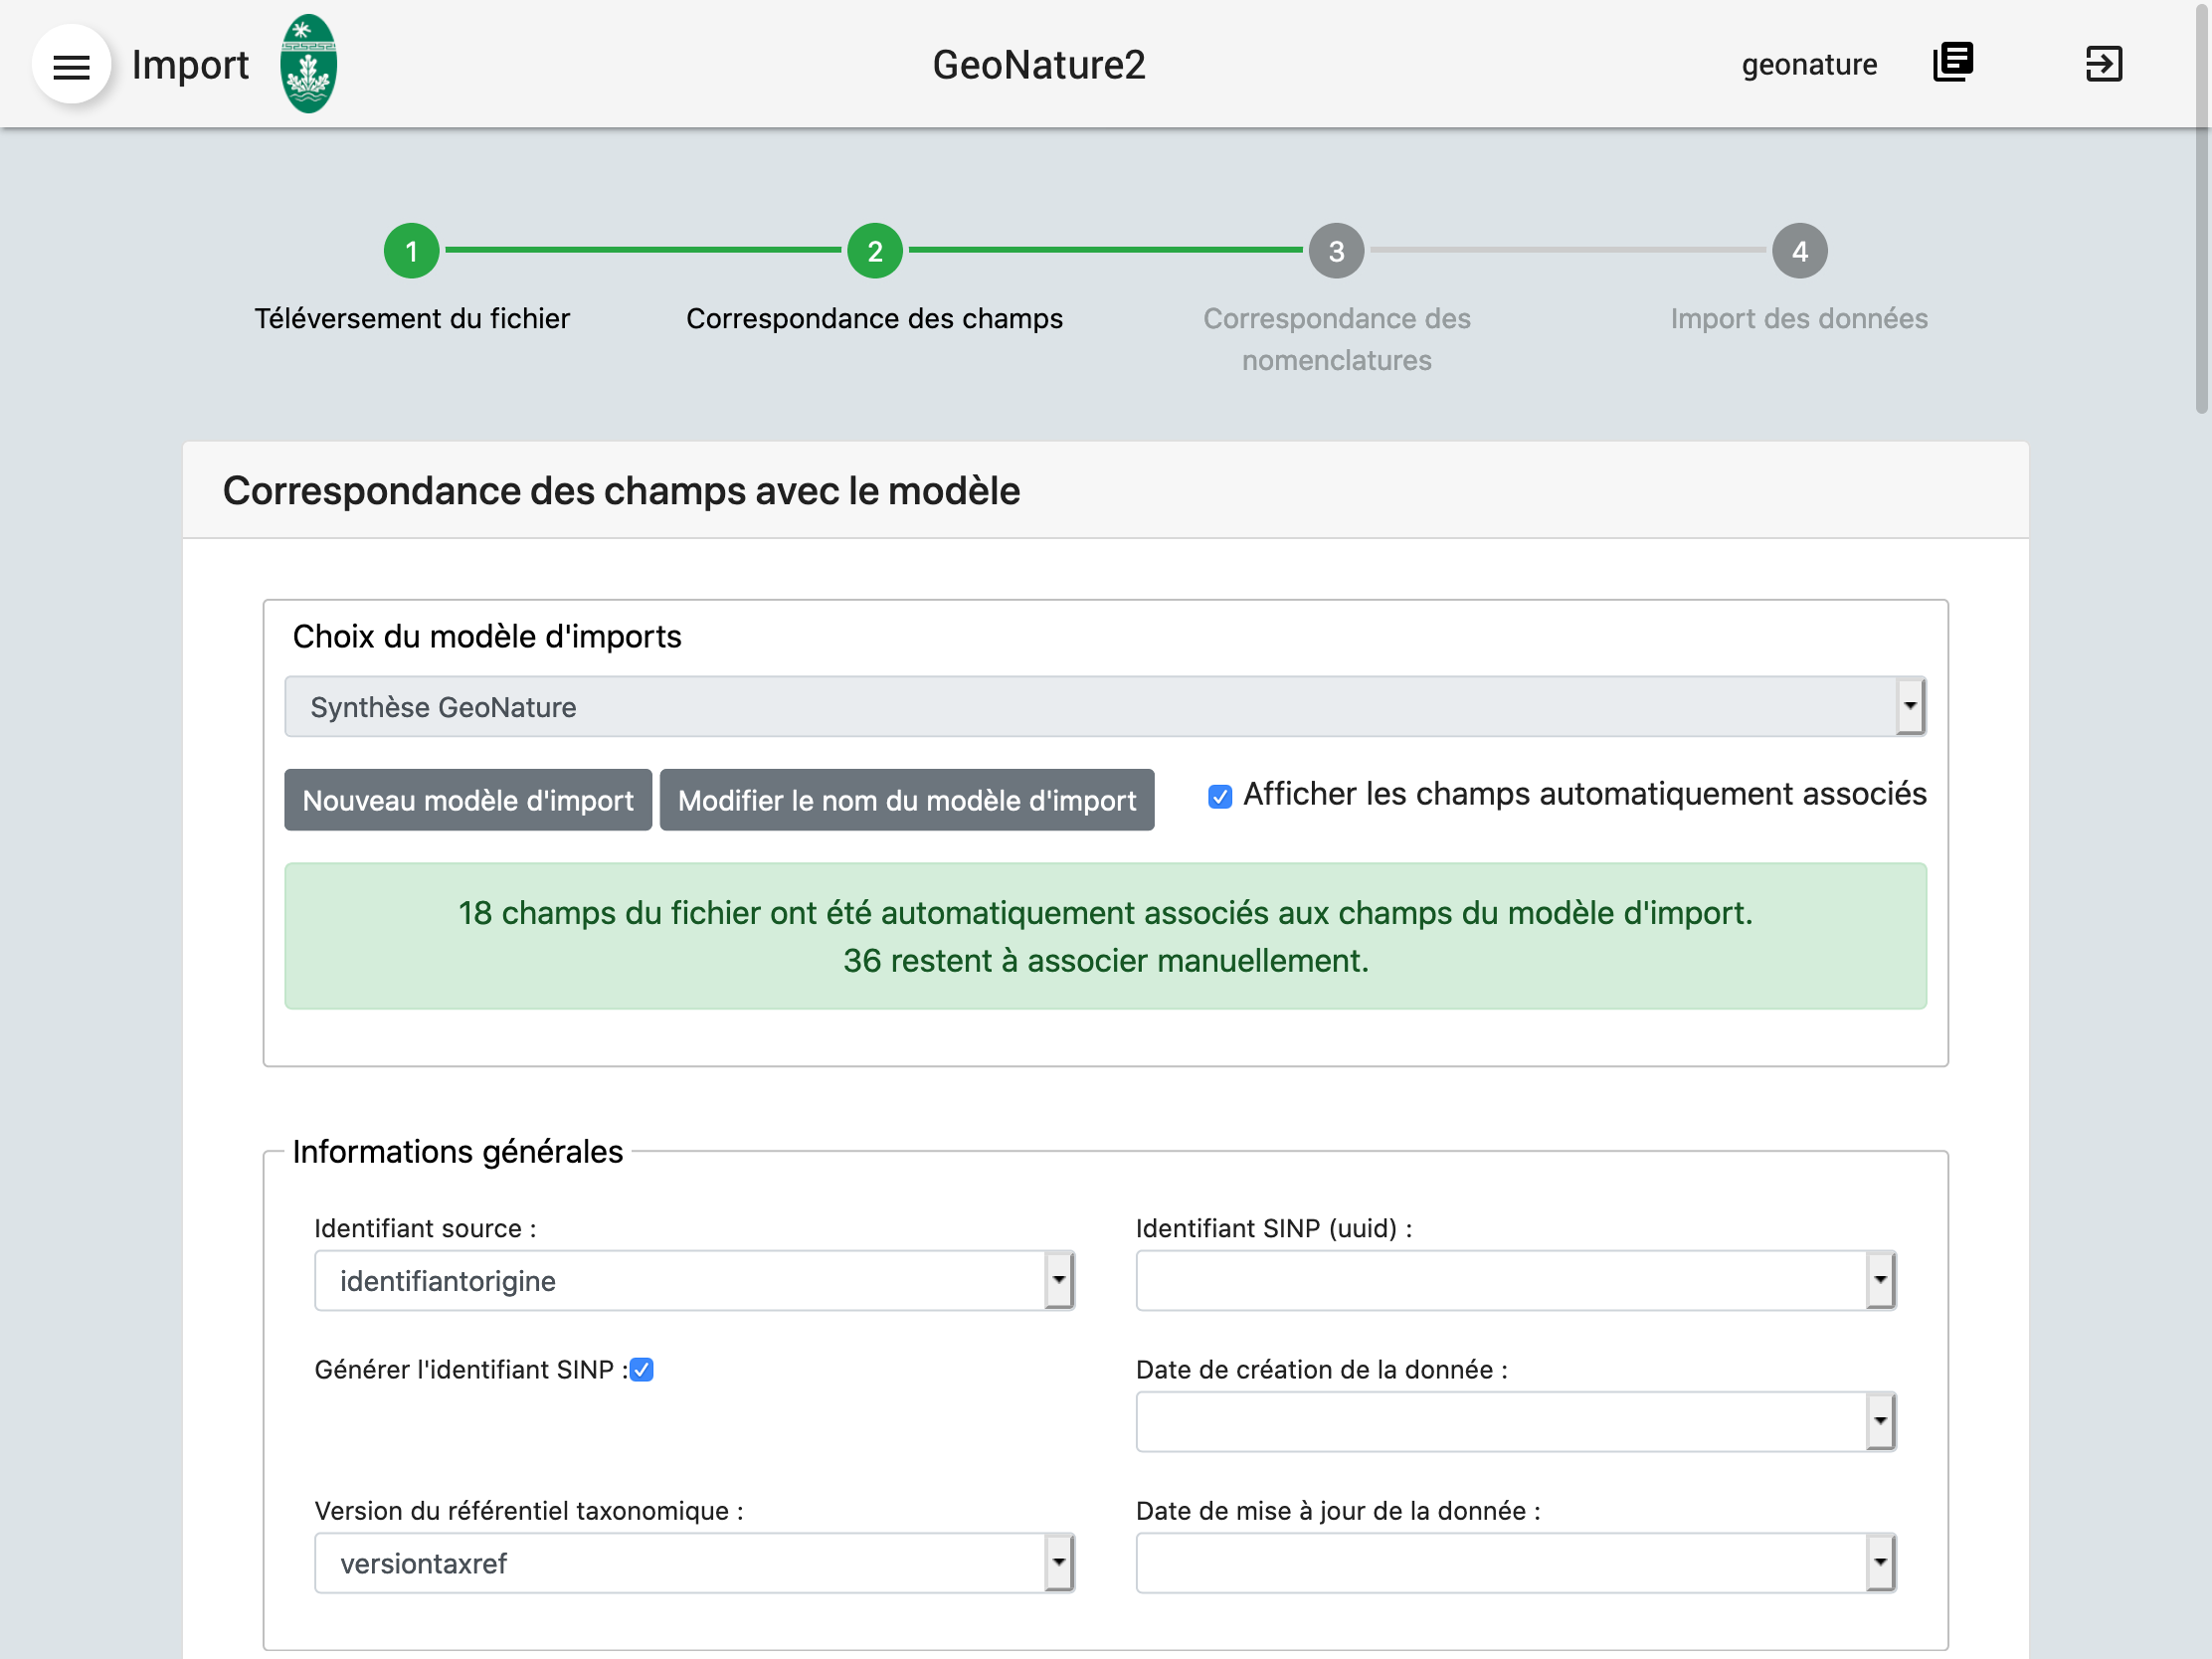Open Version du référentiel taxonomique dropdown
Screen dimensions: 2212x1659
tap(694, 1564)
